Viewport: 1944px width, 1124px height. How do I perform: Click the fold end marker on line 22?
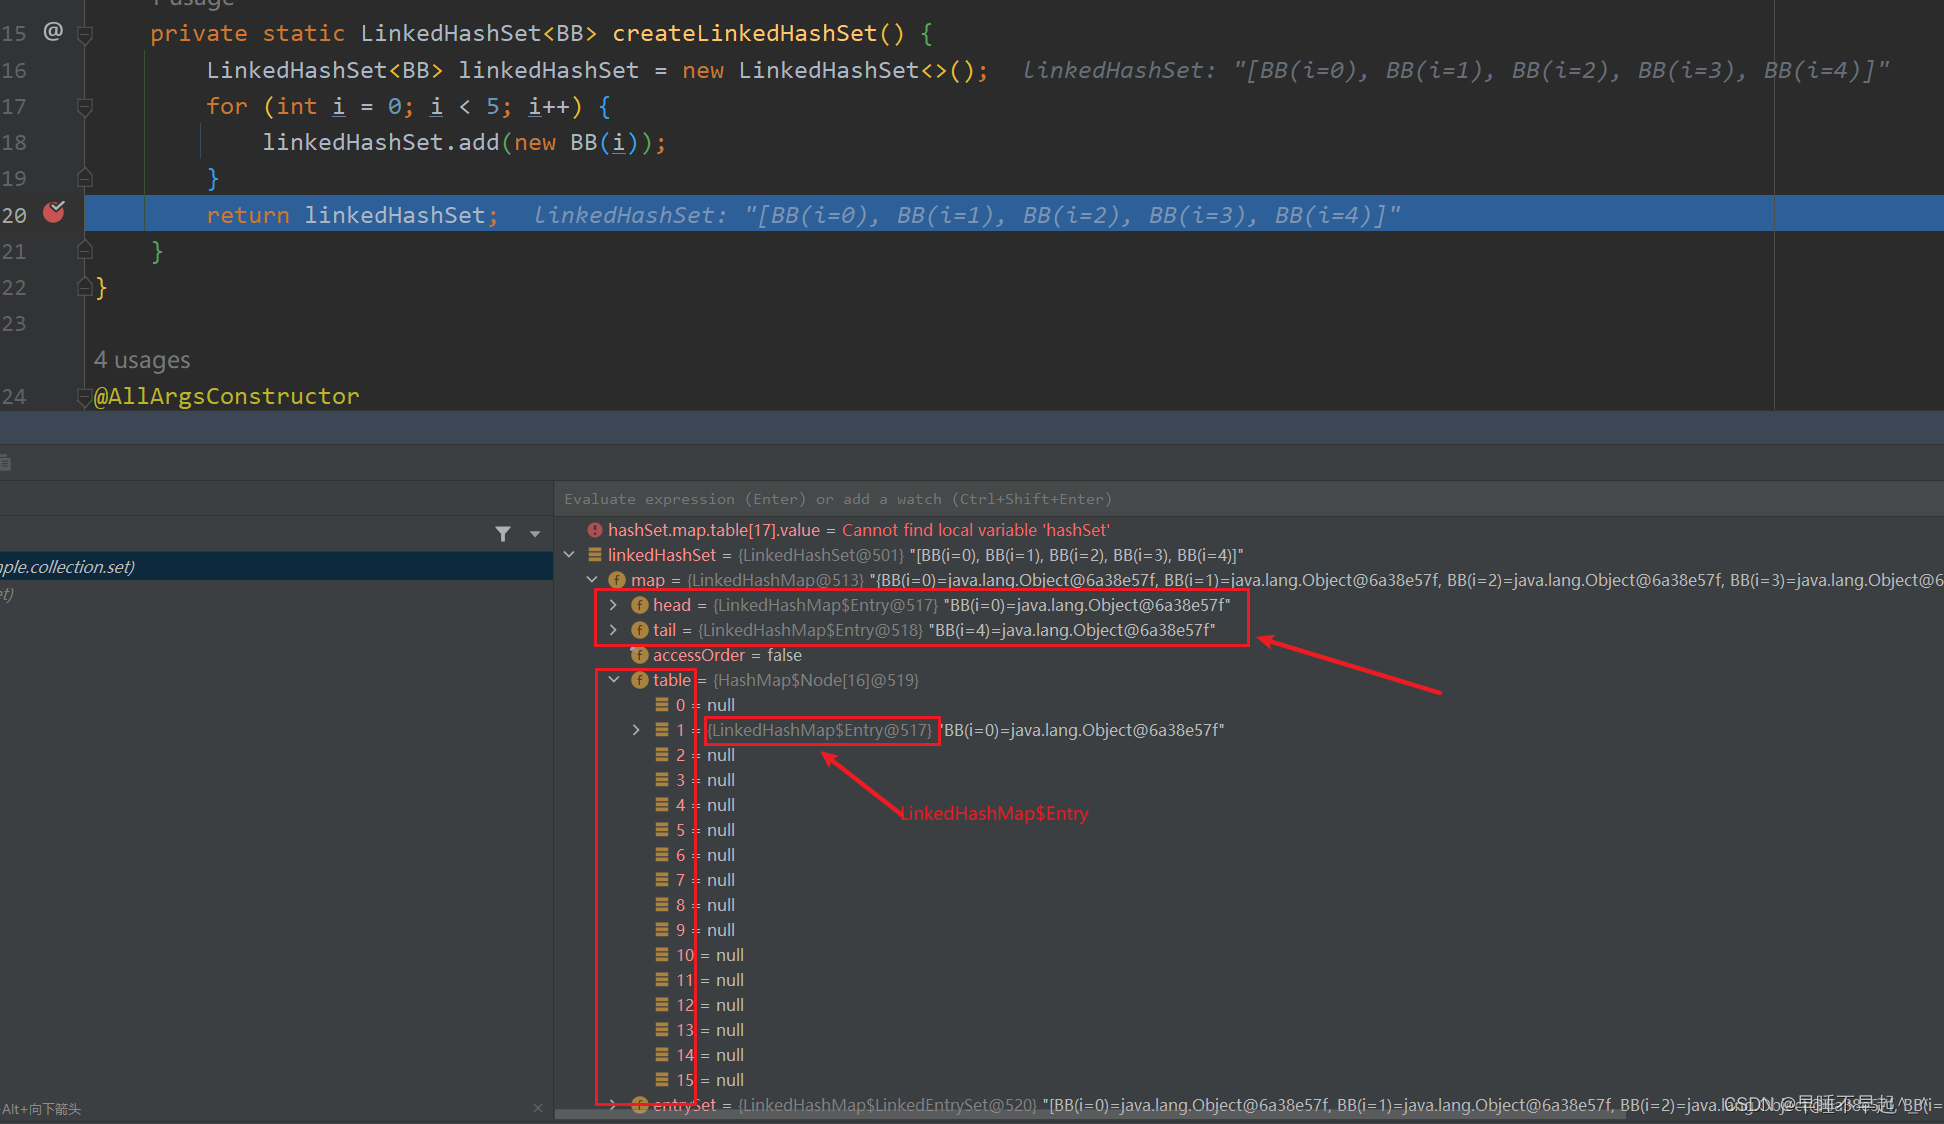coord(85,288)
